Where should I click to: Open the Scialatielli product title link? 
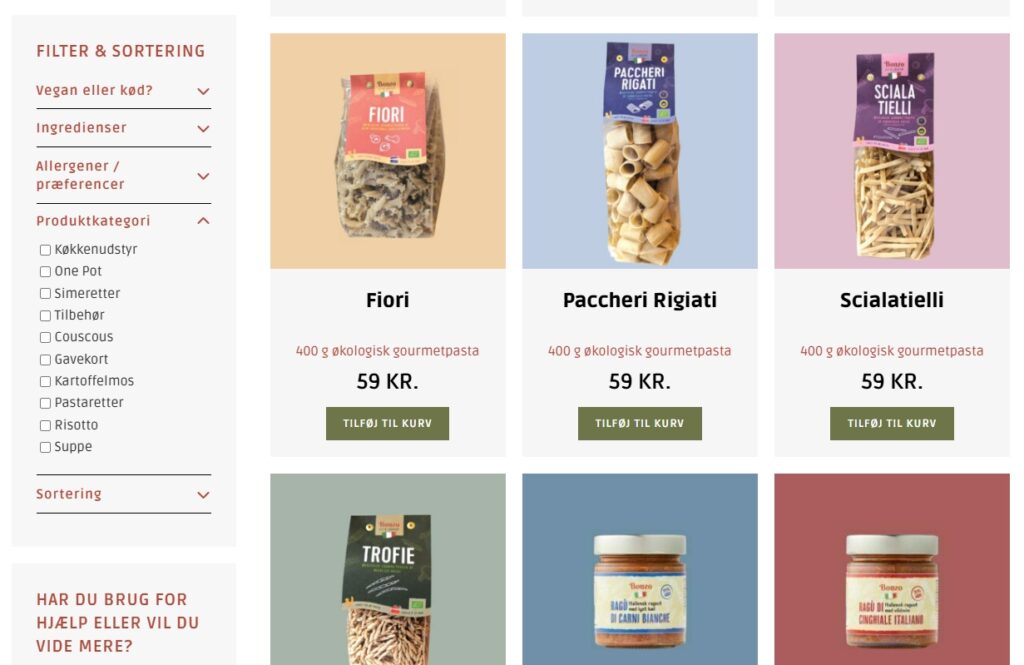[891, 300]
